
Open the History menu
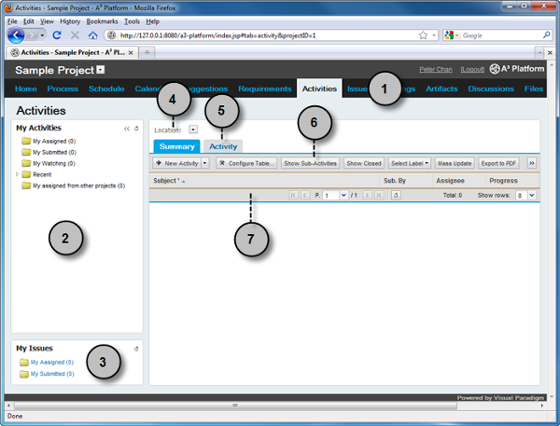pyautogui.click(x=70, y=21)
